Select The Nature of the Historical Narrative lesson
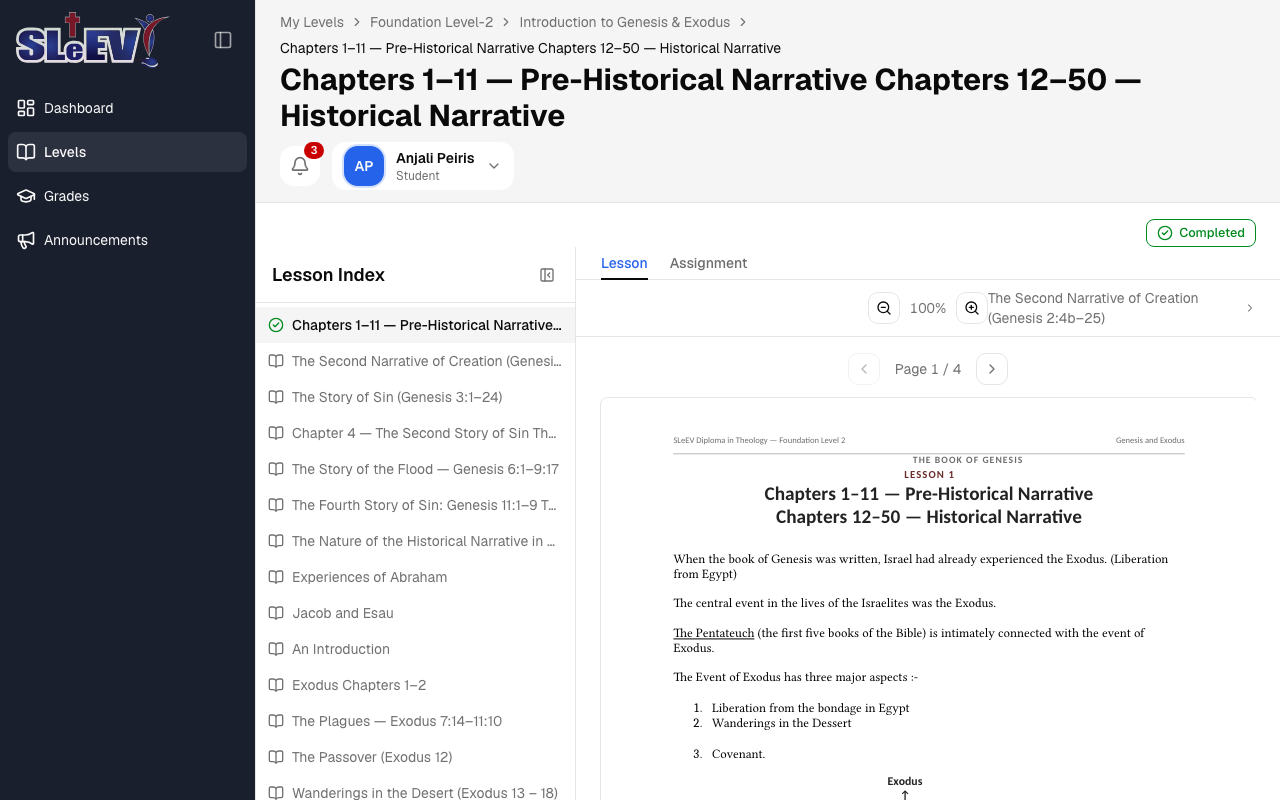 click(415, 541)
